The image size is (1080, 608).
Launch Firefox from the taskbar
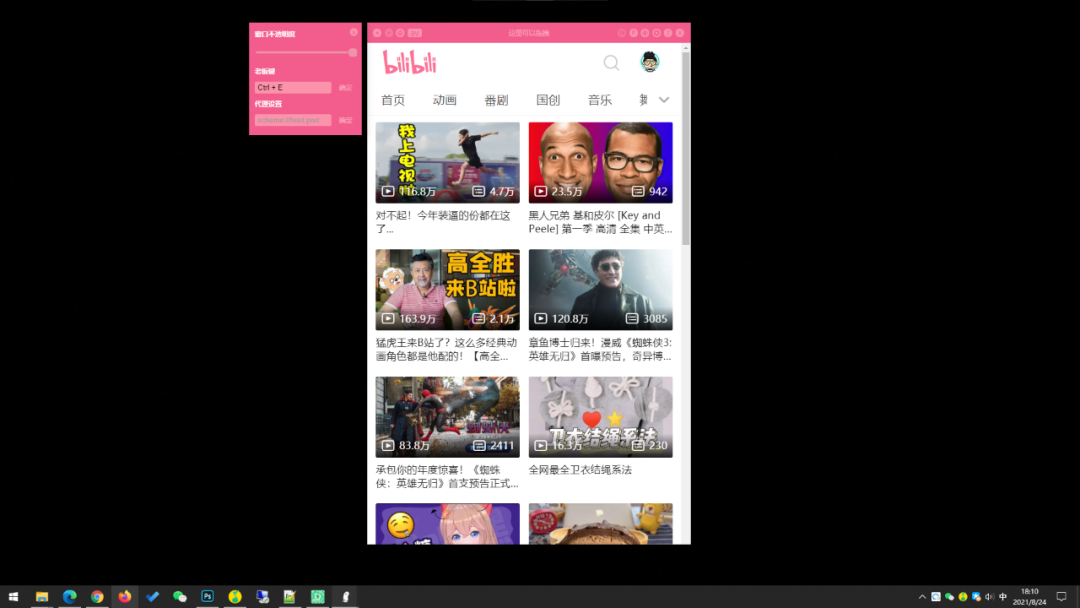coord(125,596)
